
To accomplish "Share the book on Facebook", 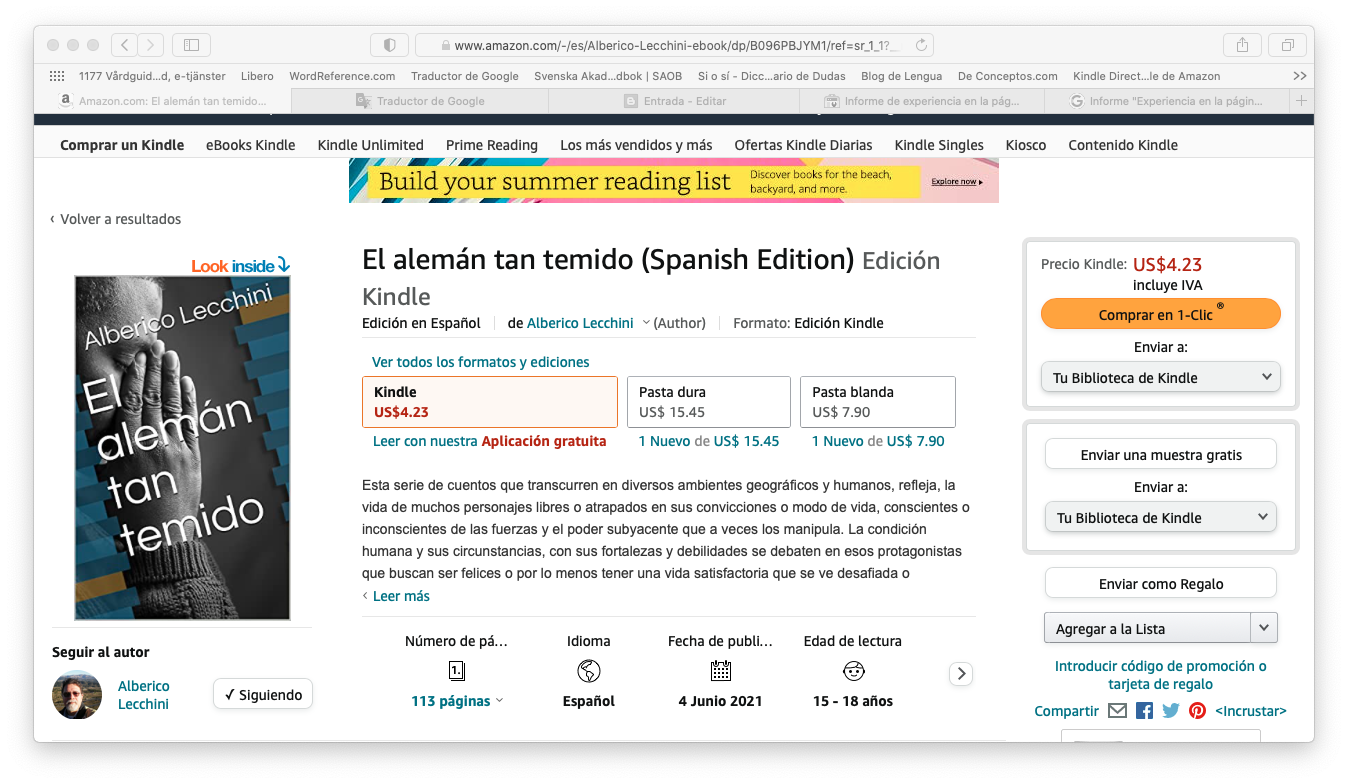I will pos(1144,711).
